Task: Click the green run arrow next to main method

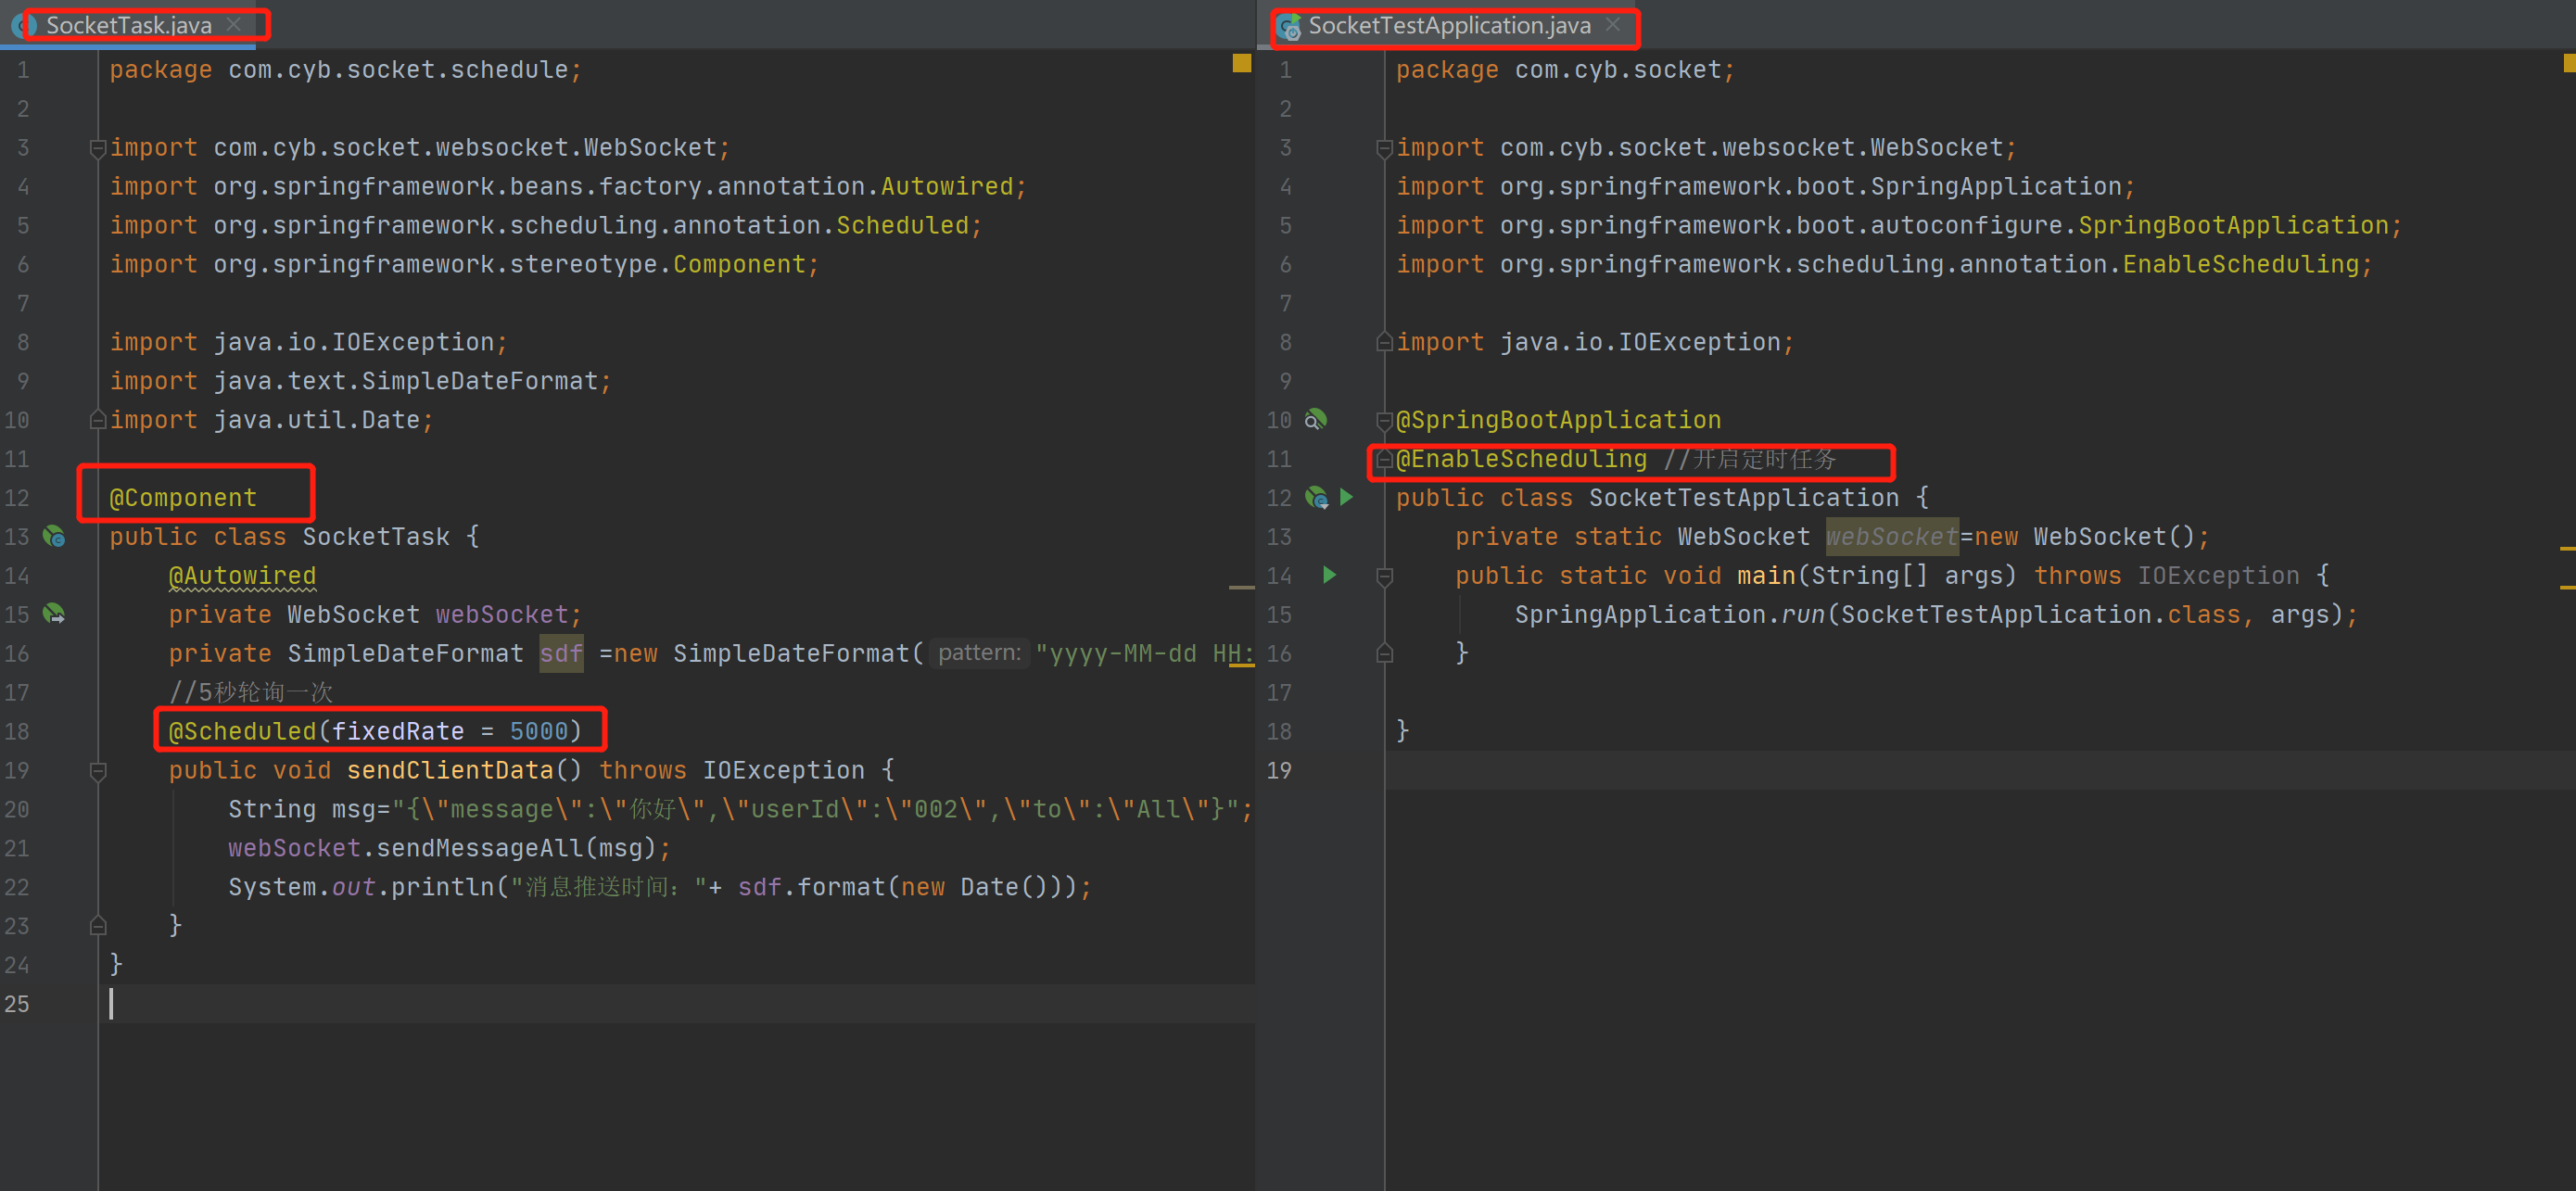Action: pyautogui.click(x=1330, y=575)
